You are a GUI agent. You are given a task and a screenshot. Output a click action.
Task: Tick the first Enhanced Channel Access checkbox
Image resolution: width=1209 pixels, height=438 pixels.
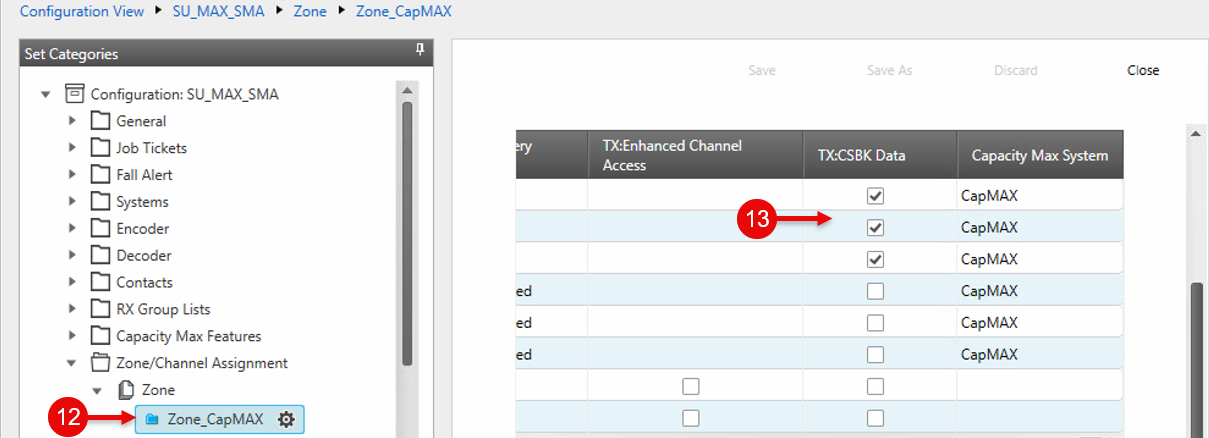(x=690, y=387)
